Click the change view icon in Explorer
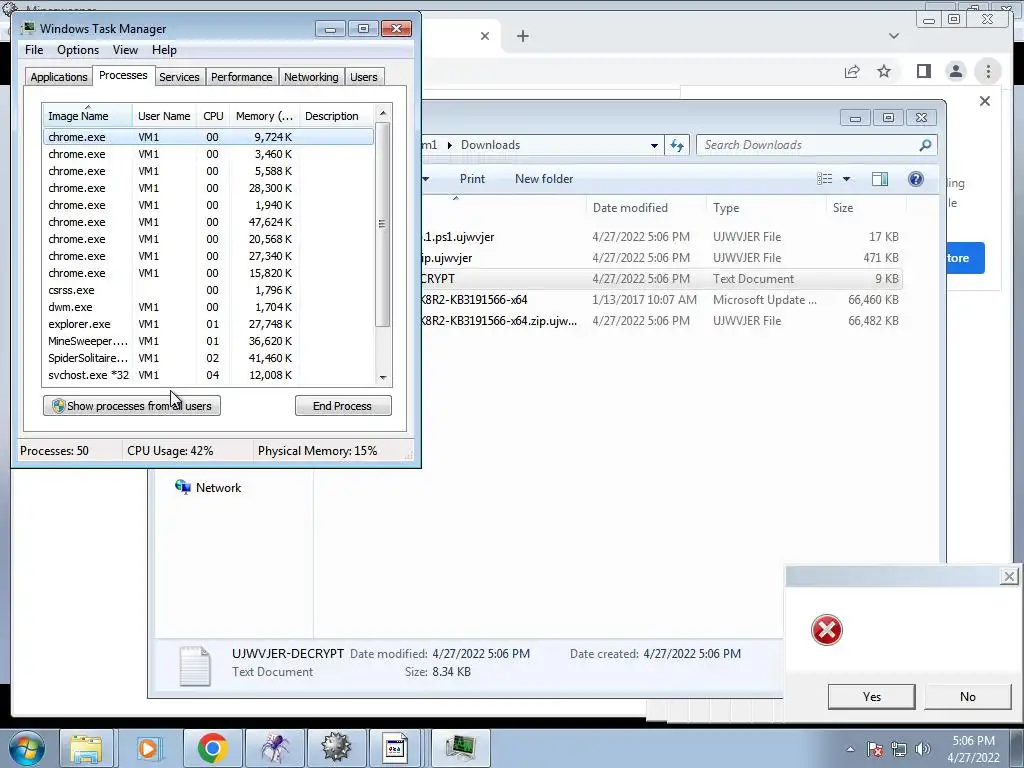Viewport: 1024px width, 768px height. click(825, 179)
